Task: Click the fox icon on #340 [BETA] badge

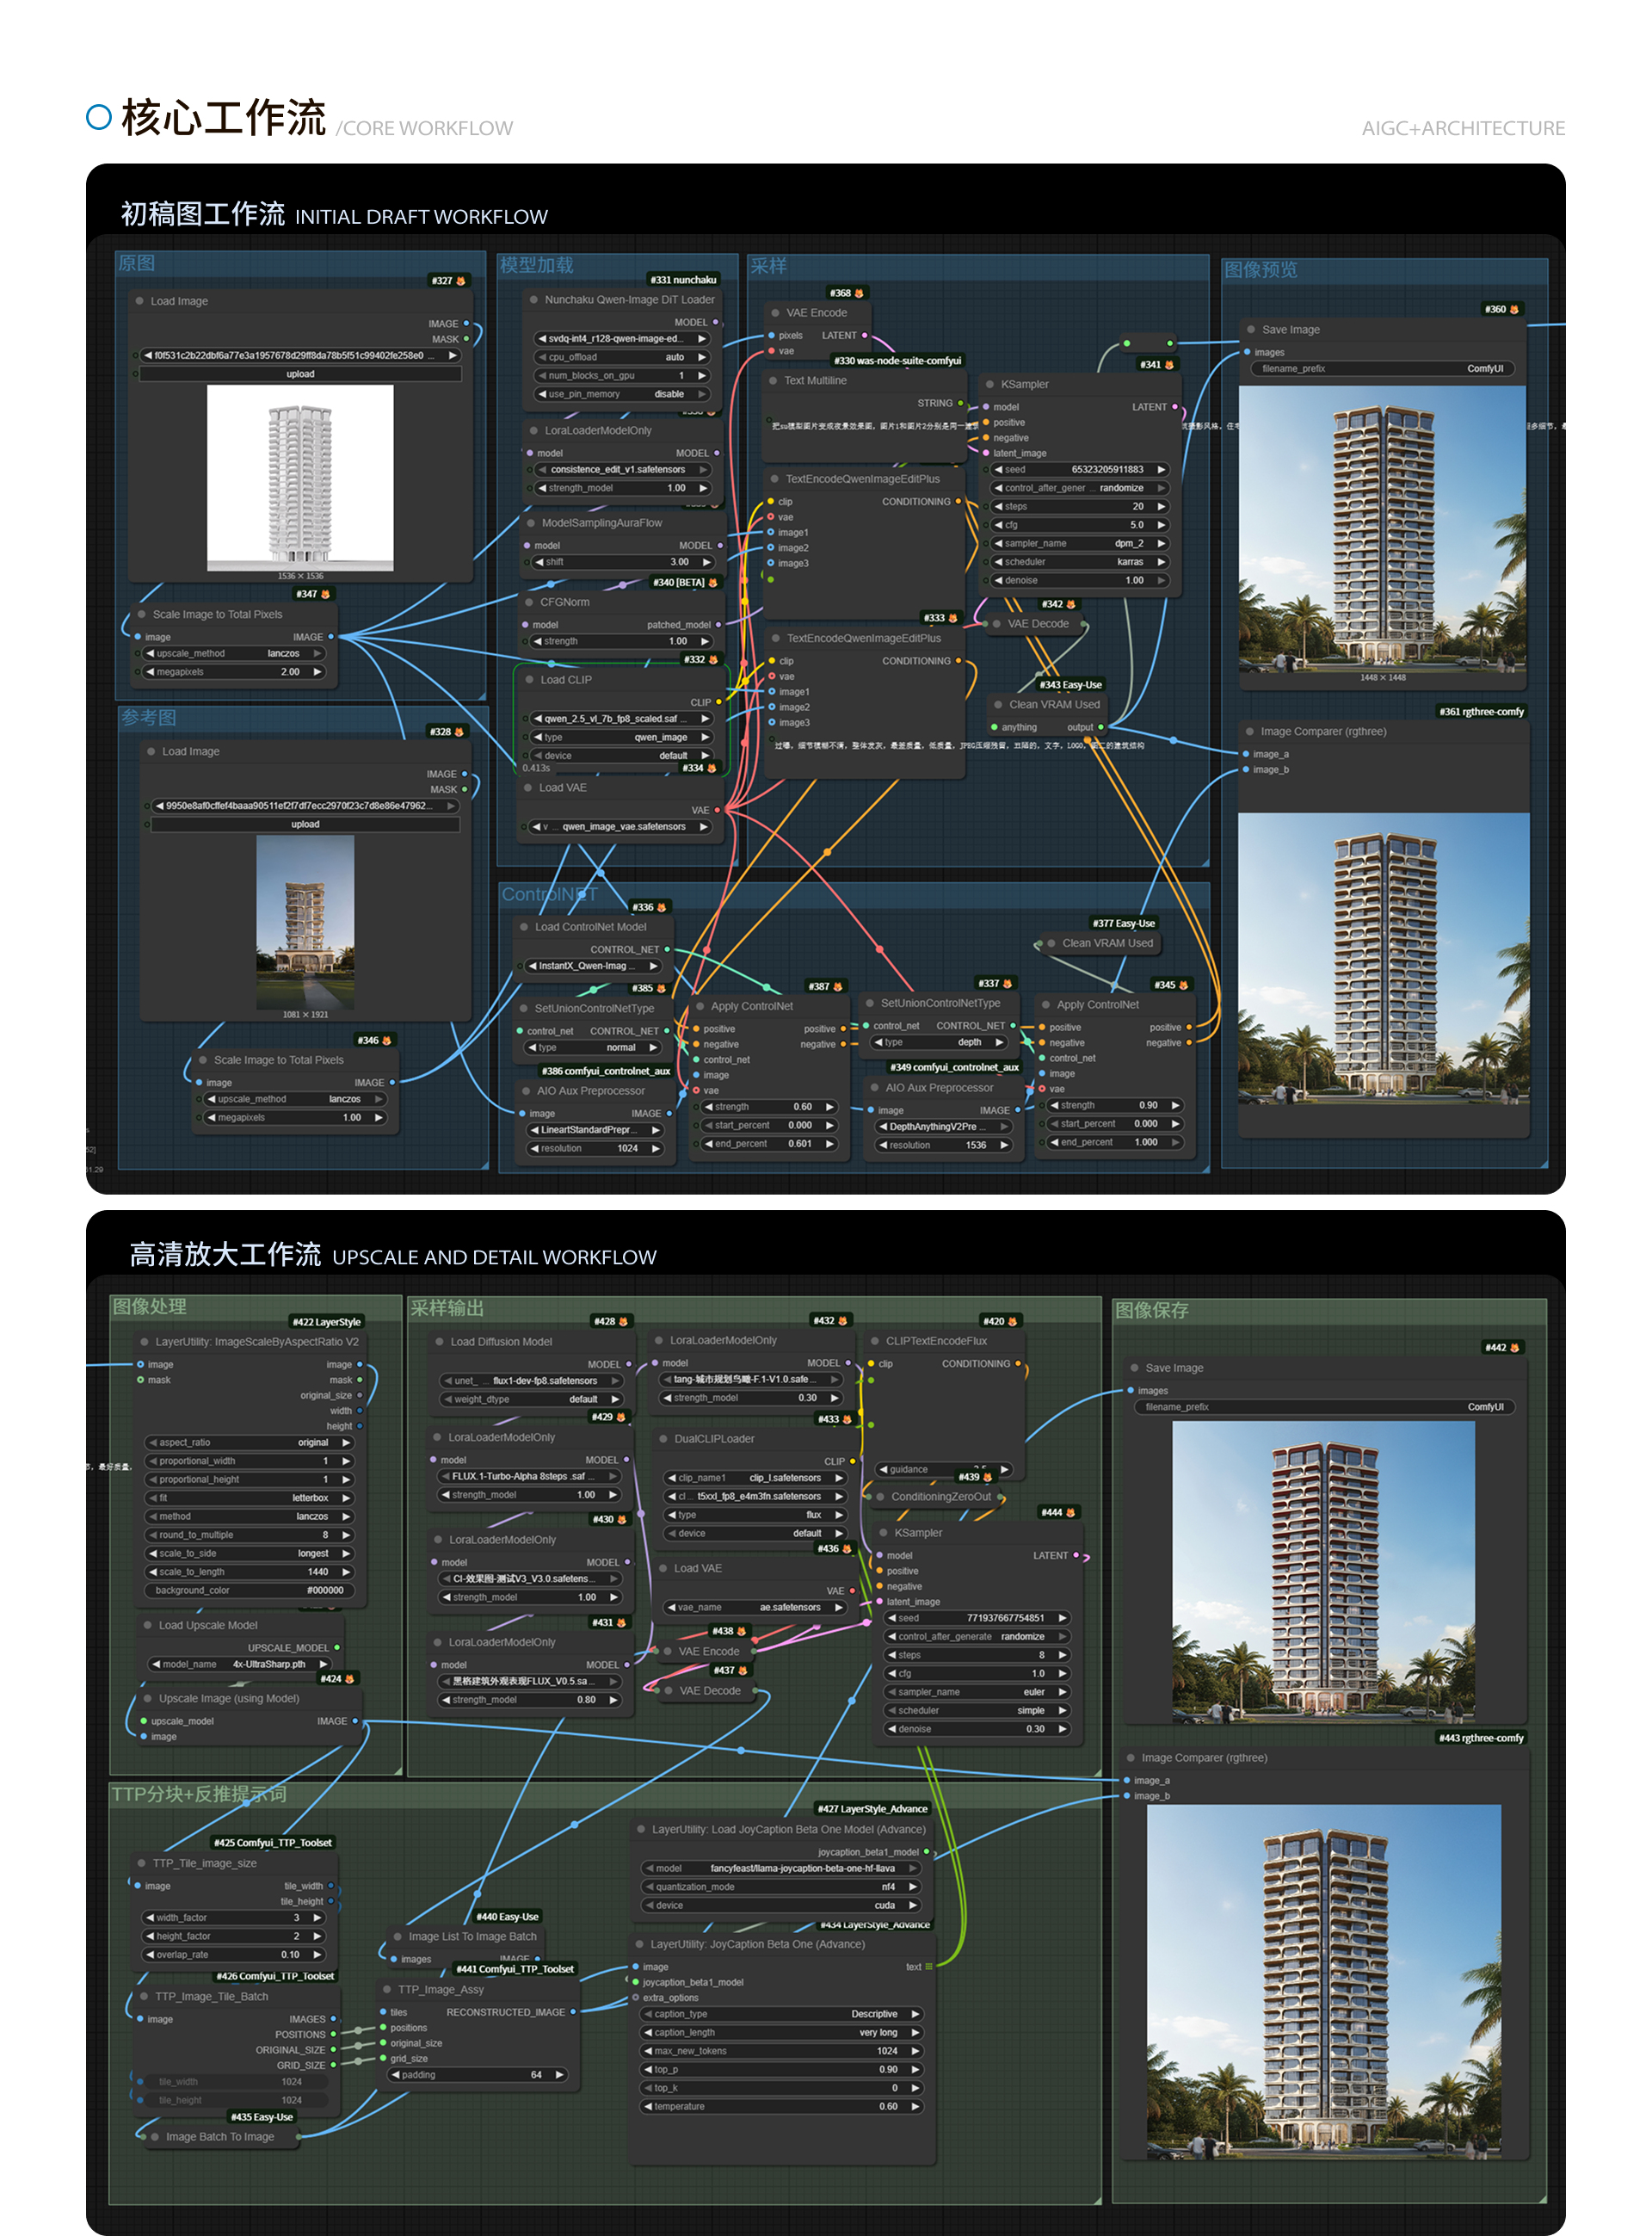Action: (x=713, y=582)
